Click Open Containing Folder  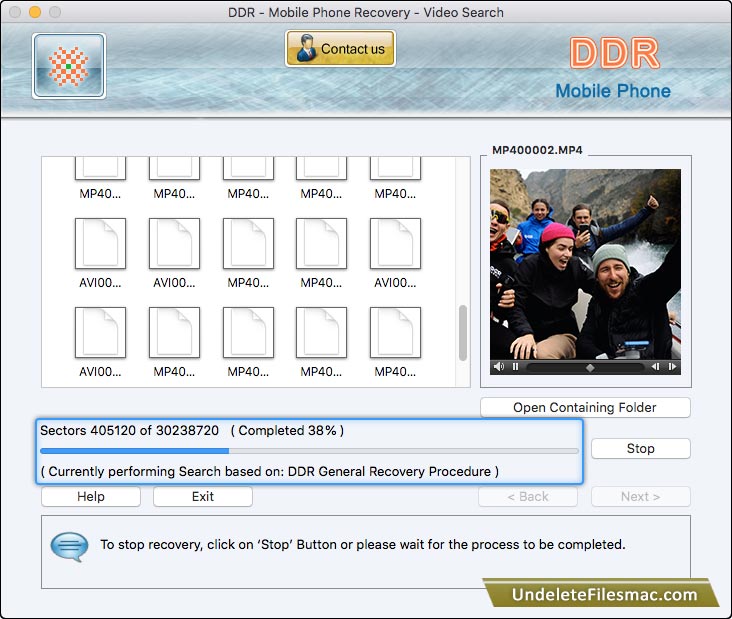click(x=585, y=408)
